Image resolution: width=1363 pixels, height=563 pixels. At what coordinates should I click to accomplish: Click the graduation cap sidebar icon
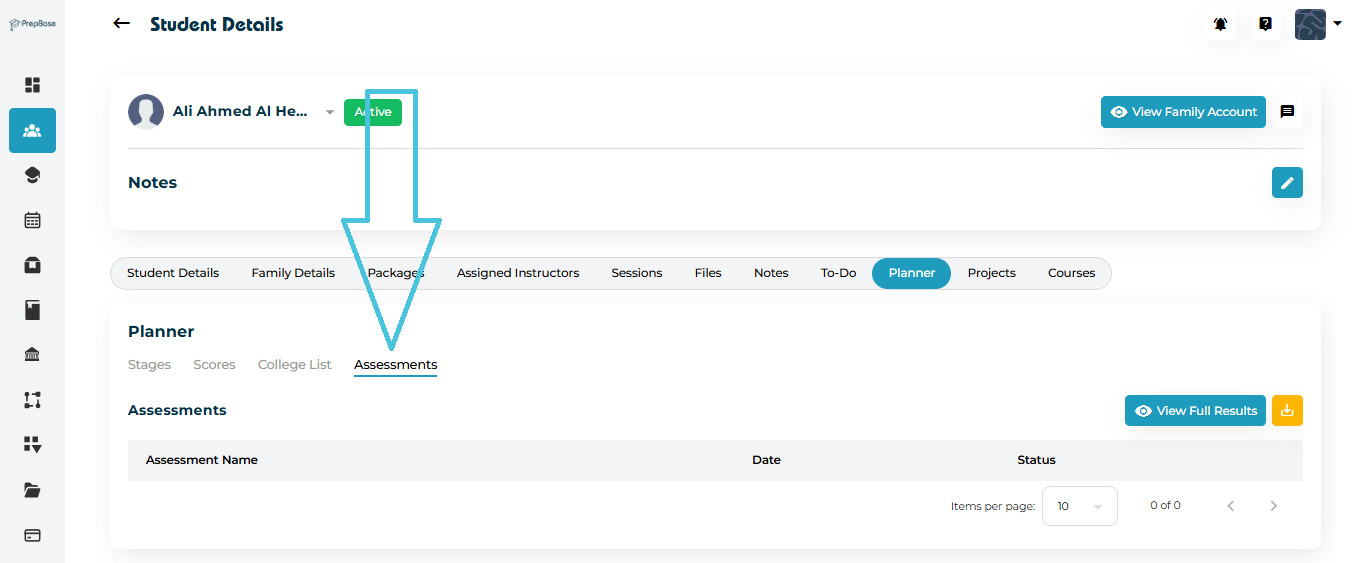pyautogui.click(x=32, y=175)
